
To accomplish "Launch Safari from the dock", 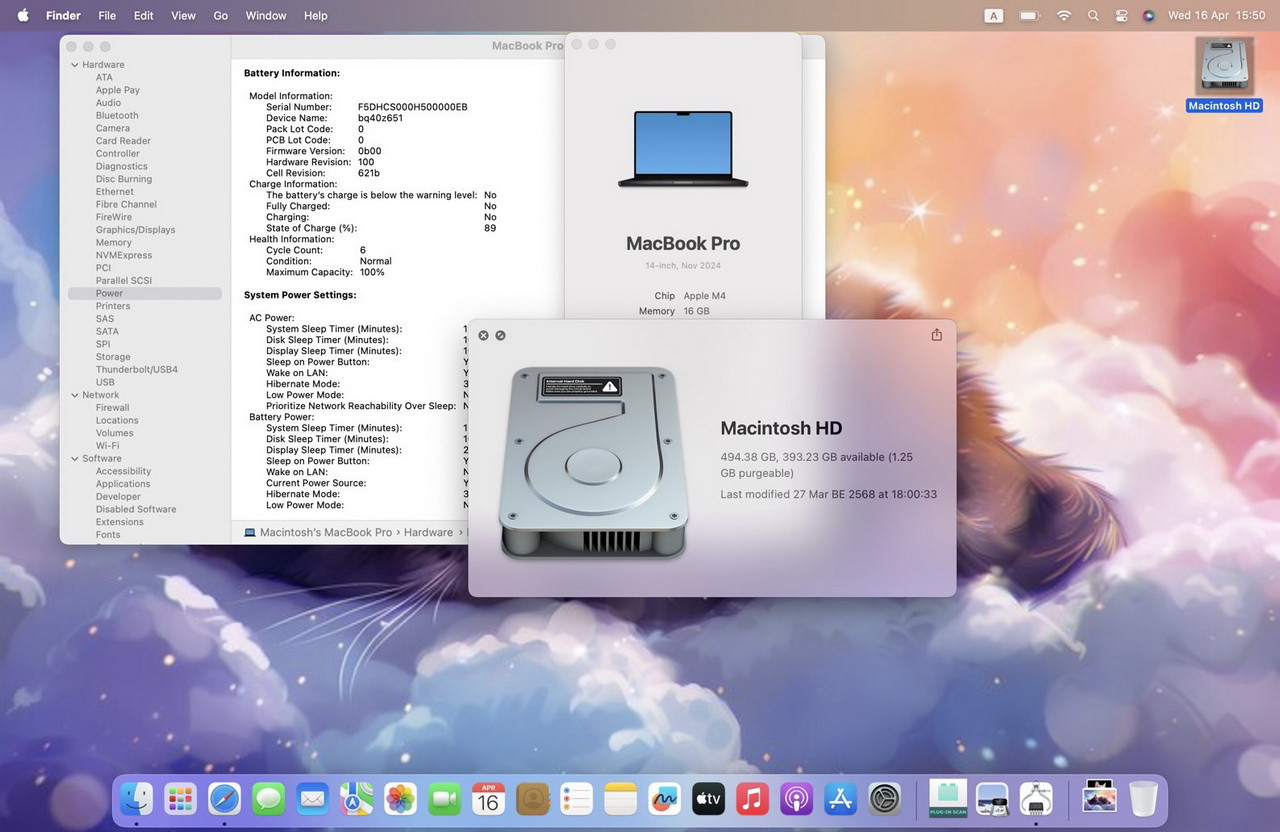I will (224, 799).
